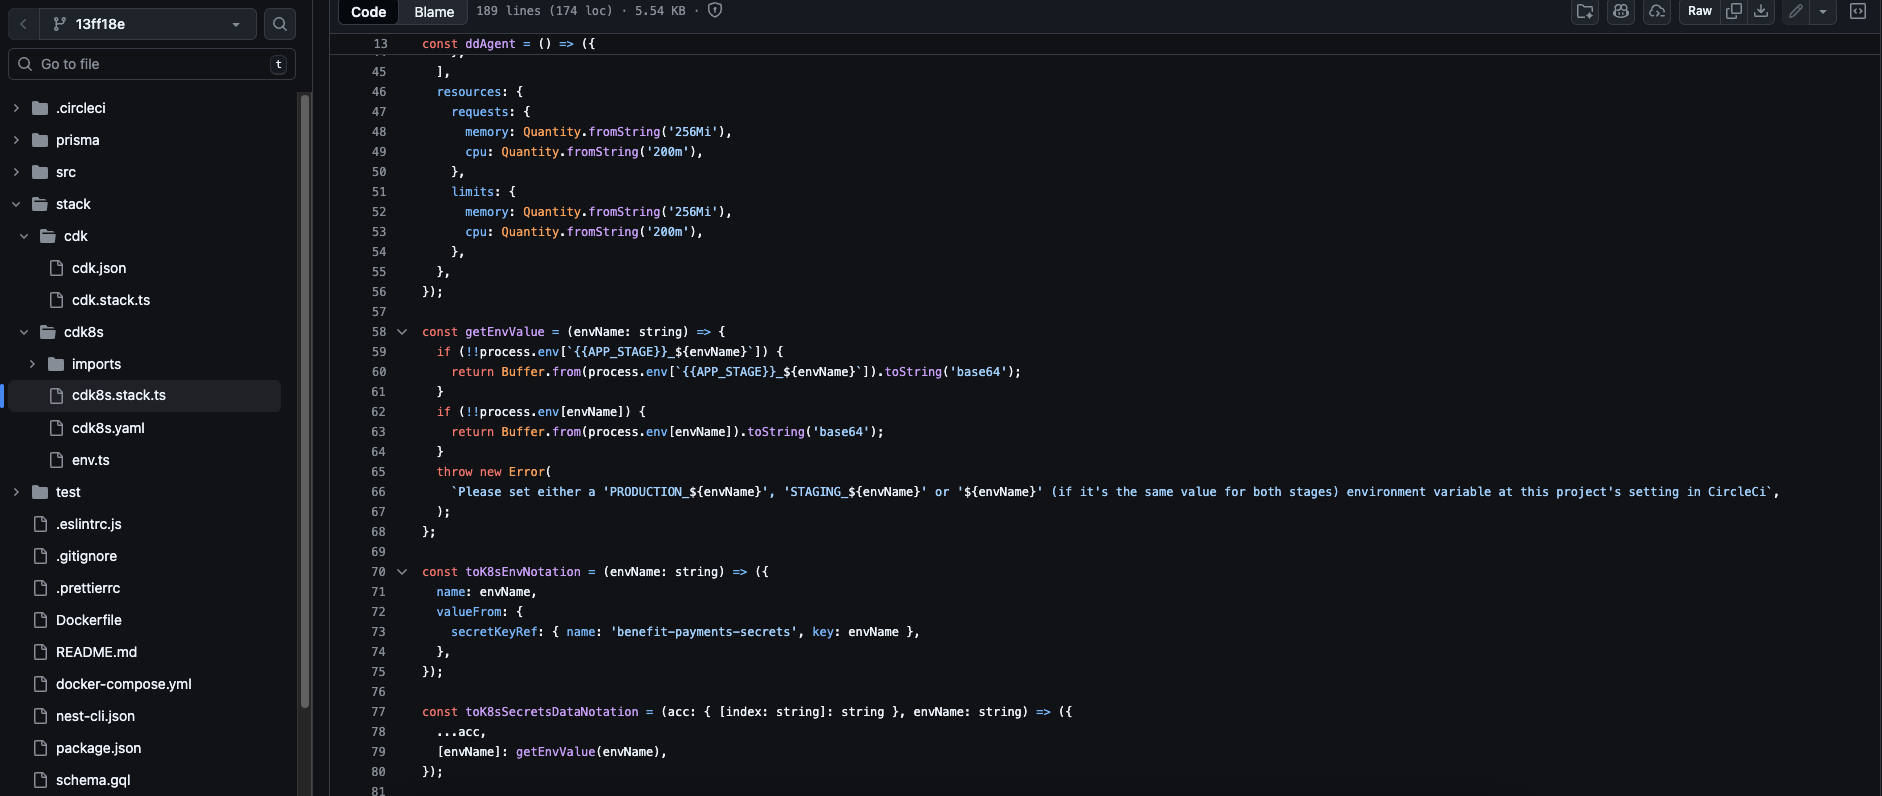Image resolution: width=1882 pixels, height=796 pixels.
Task: Open .eslintrc.js file
Action: (x=89, y=524)
